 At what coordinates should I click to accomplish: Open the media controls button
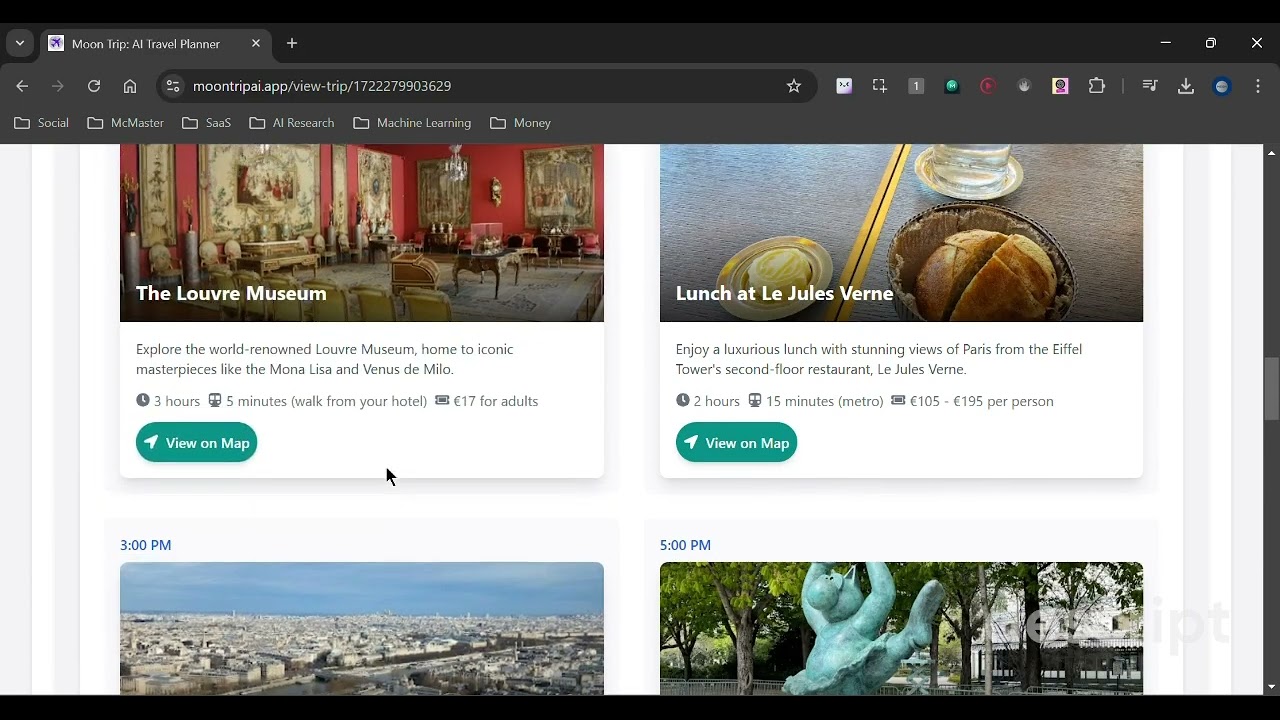tap(1150, 86)
